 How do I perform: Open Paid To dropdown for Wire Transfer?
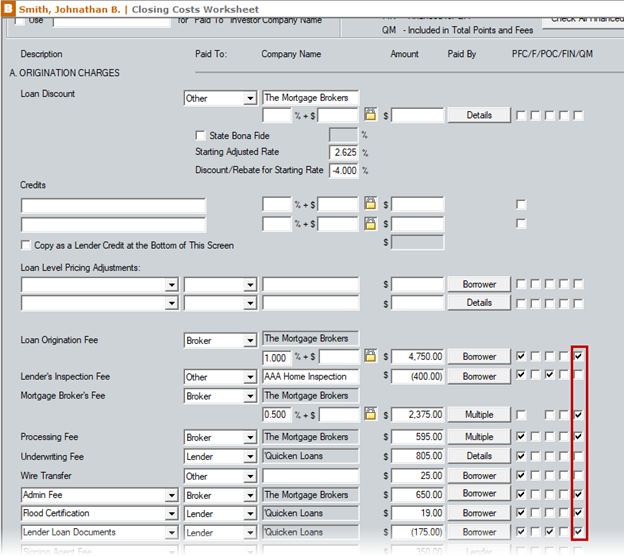click(x=249, y=476)
